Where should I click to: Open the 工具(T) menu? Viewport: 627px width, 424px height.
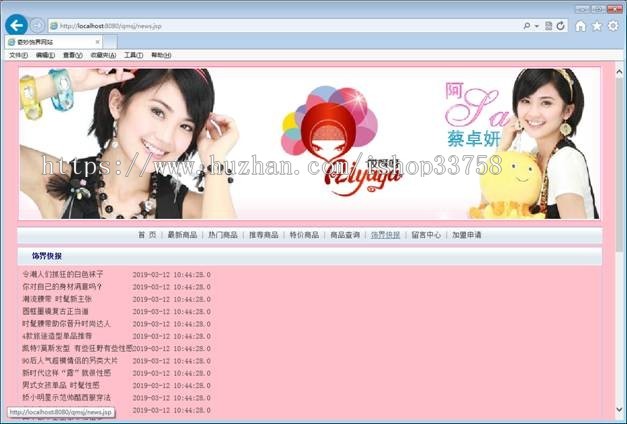(x=133, y=55)
